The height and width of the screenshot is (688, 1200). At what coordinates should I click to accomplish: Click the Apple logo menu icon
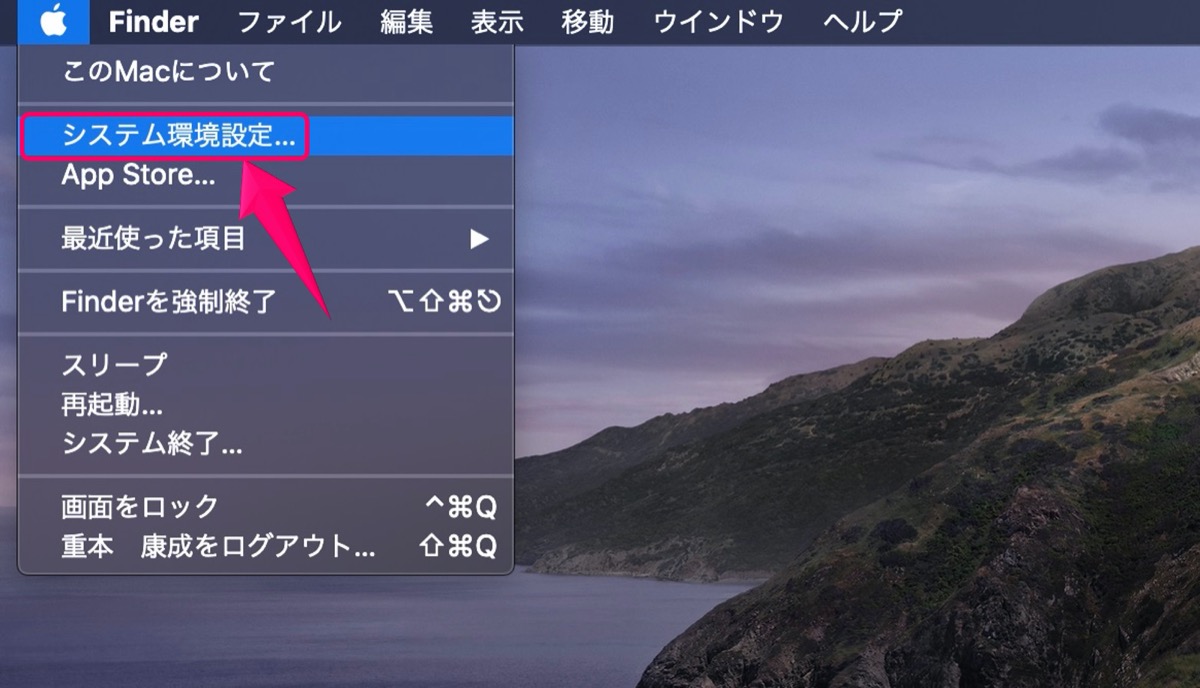pyautogui.click(x=53, y=21)
